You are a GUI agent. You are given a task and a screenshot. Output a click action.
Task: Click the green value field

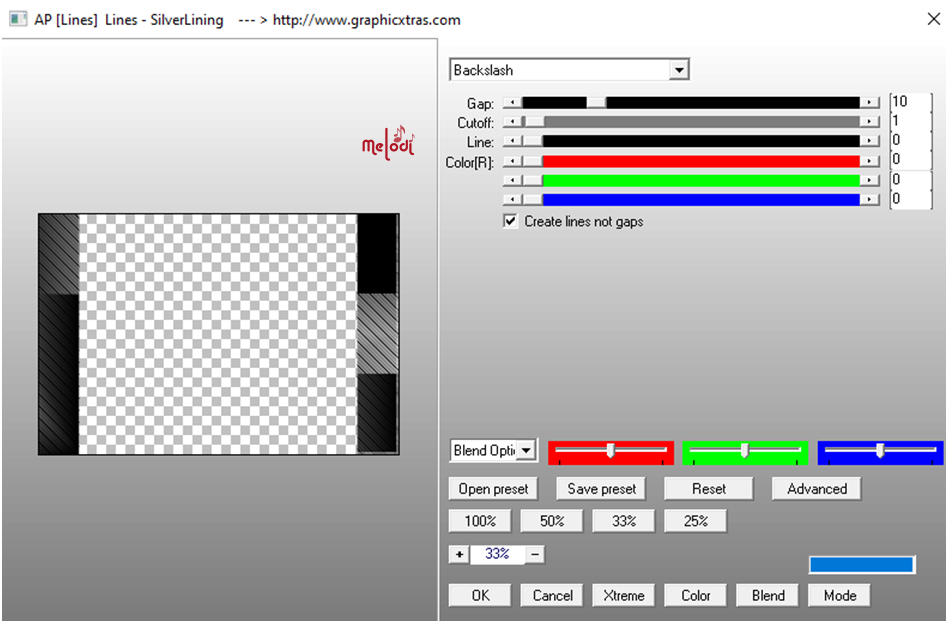point(911,180)
